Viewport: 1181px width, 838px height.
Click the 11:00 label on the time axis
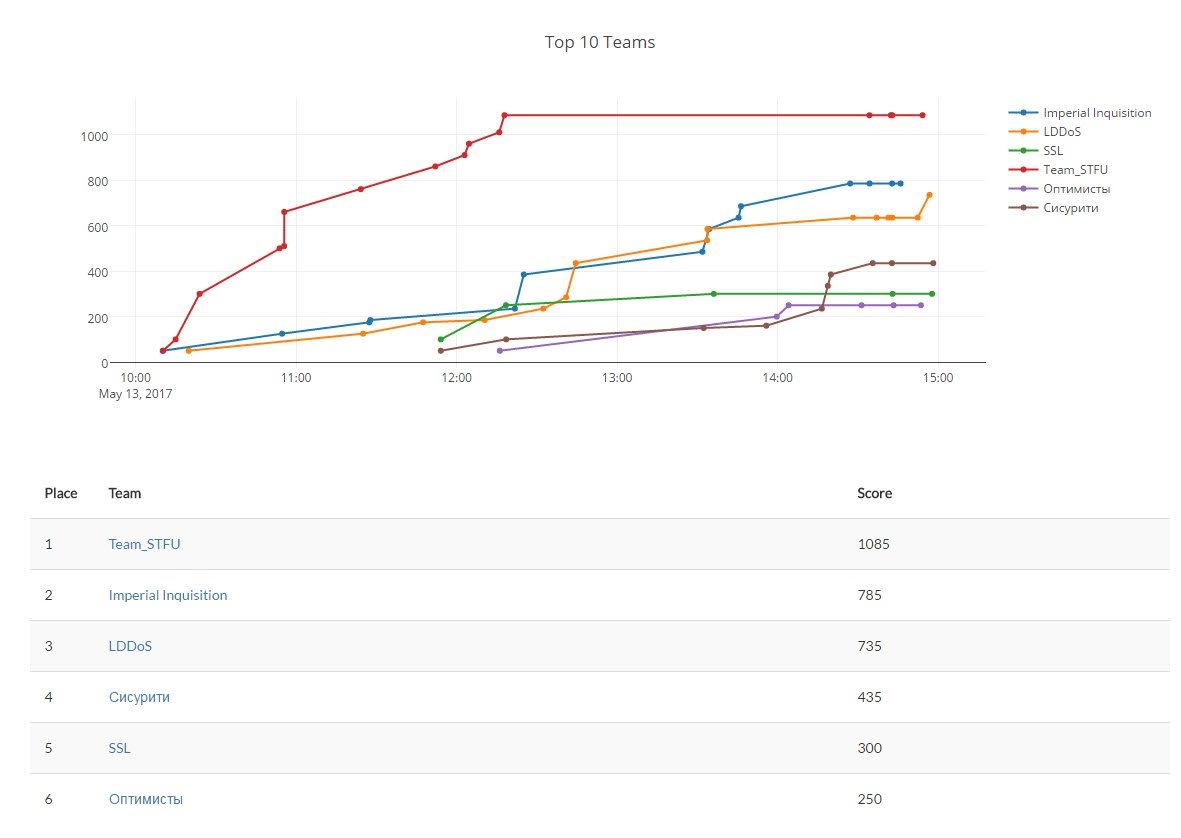(296, 378)
